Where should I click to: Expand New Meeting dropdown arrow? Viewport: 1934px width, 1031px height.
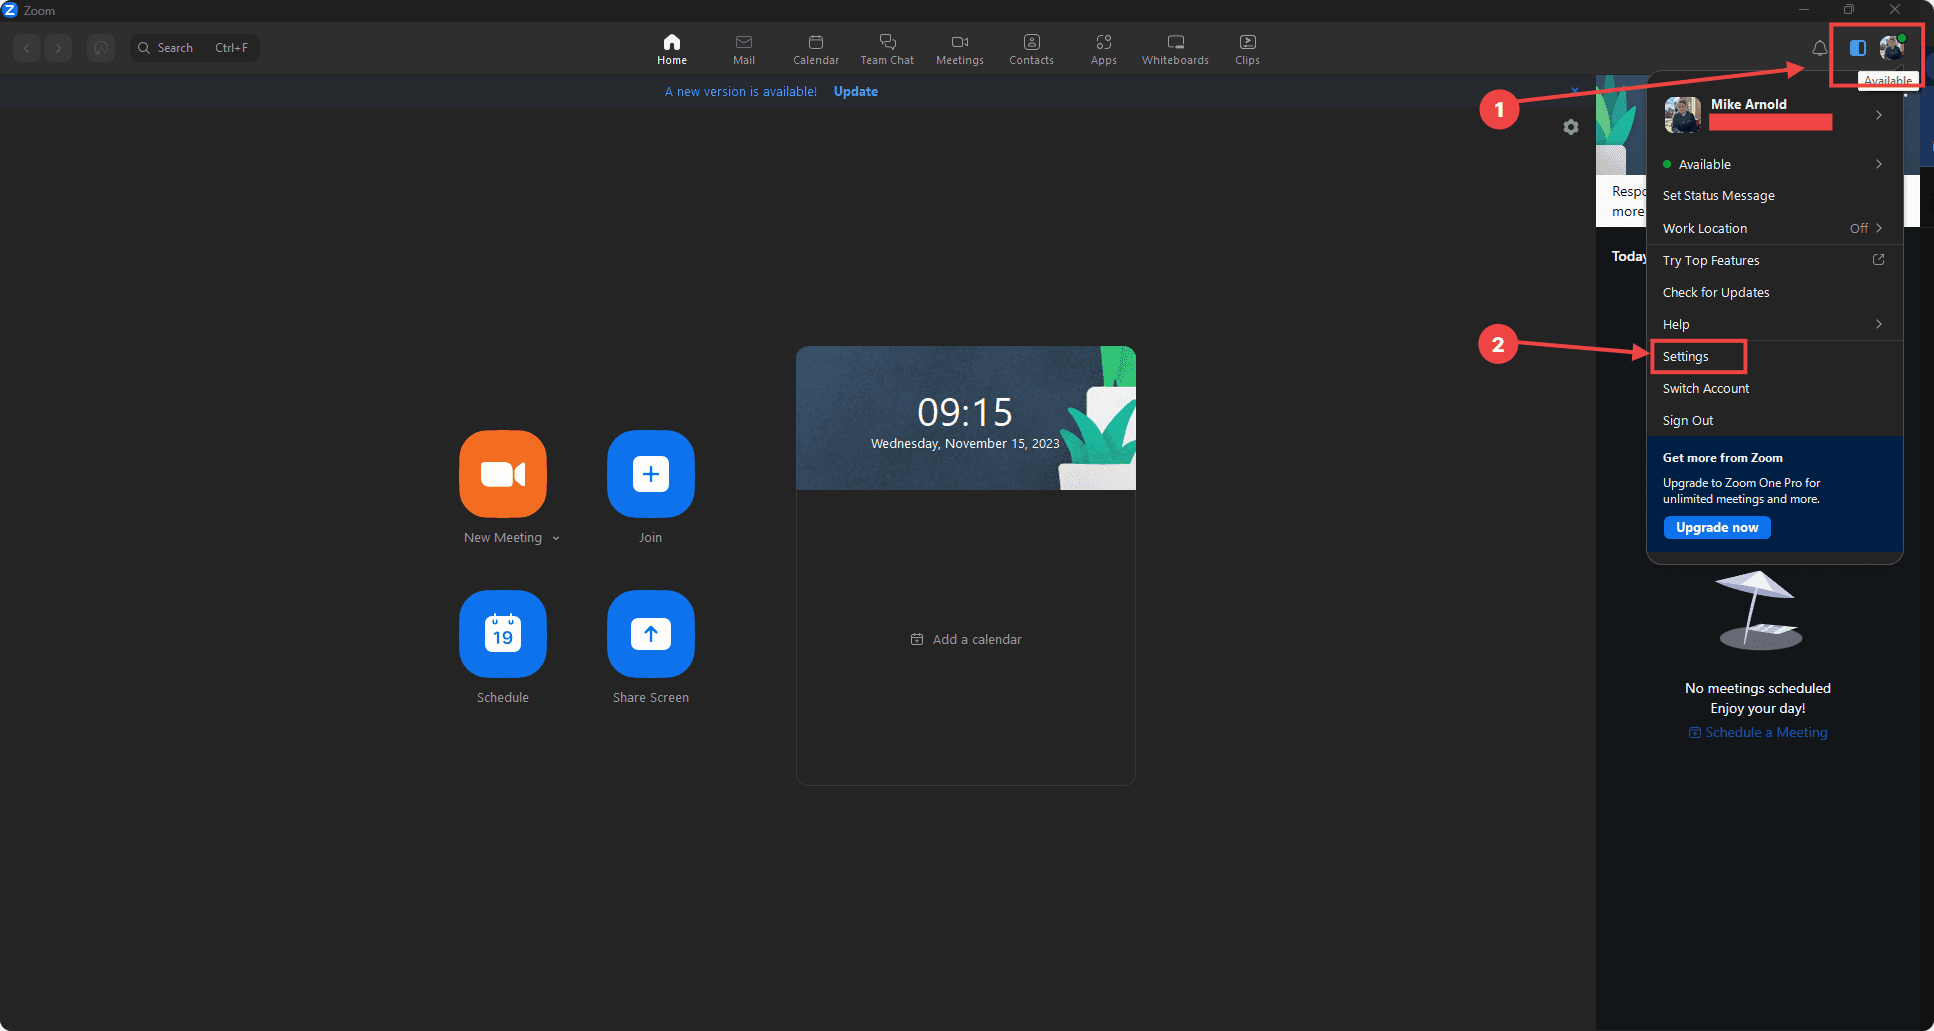click(556, 538)
